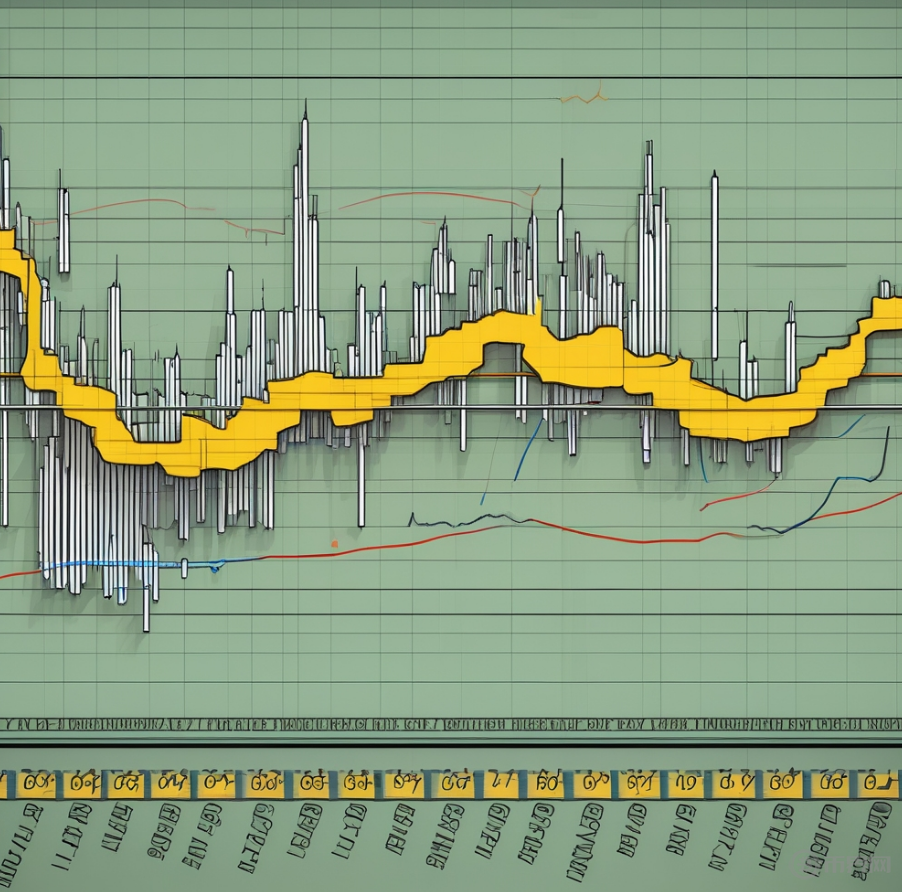Viewport: 902px width, 892px height.
Task: Click the small orange squiggle near top
Action: click(x=583, y=98)
